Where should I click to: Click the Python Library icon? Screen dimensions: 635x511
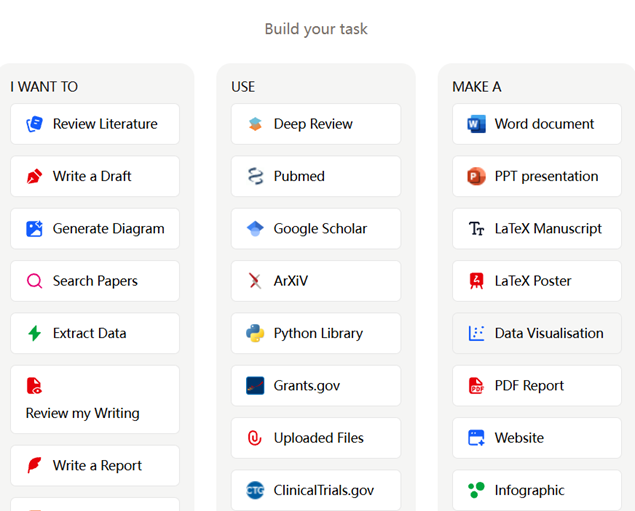click(x=255, y=334)
